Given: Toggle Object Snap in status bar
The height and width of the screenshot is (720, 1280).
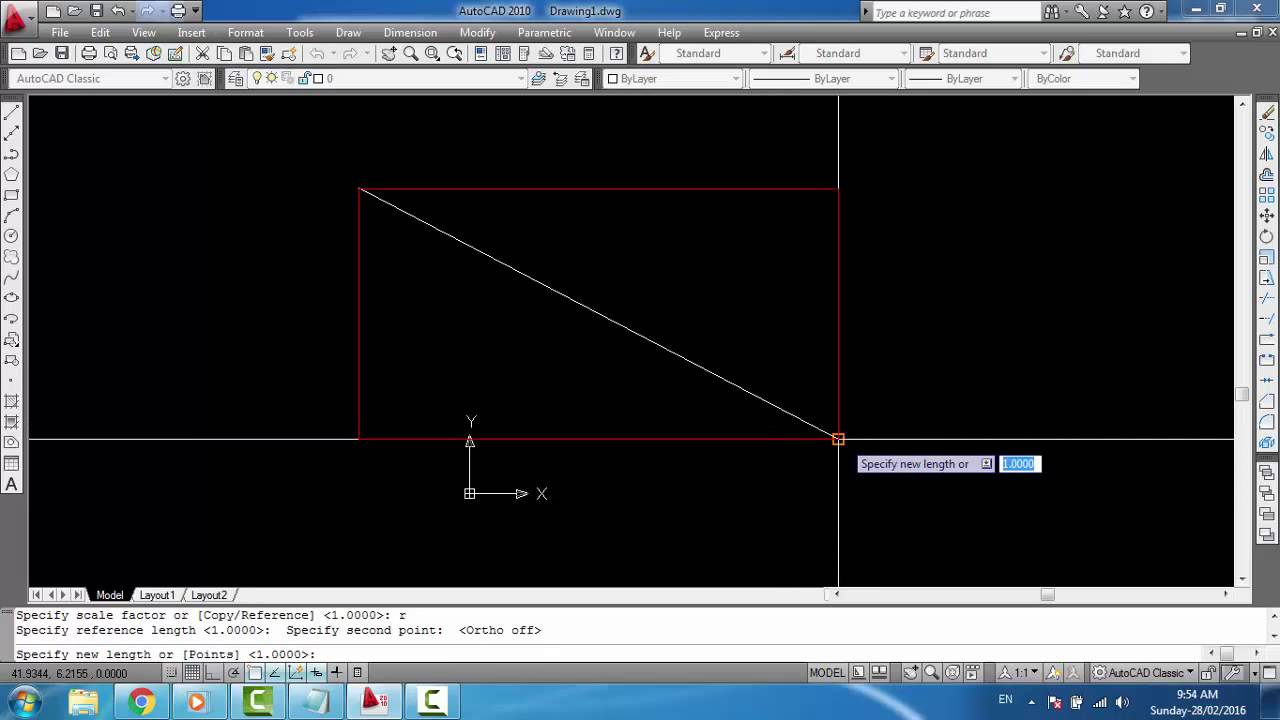Looking at the screenshot, I should [254, 673].
